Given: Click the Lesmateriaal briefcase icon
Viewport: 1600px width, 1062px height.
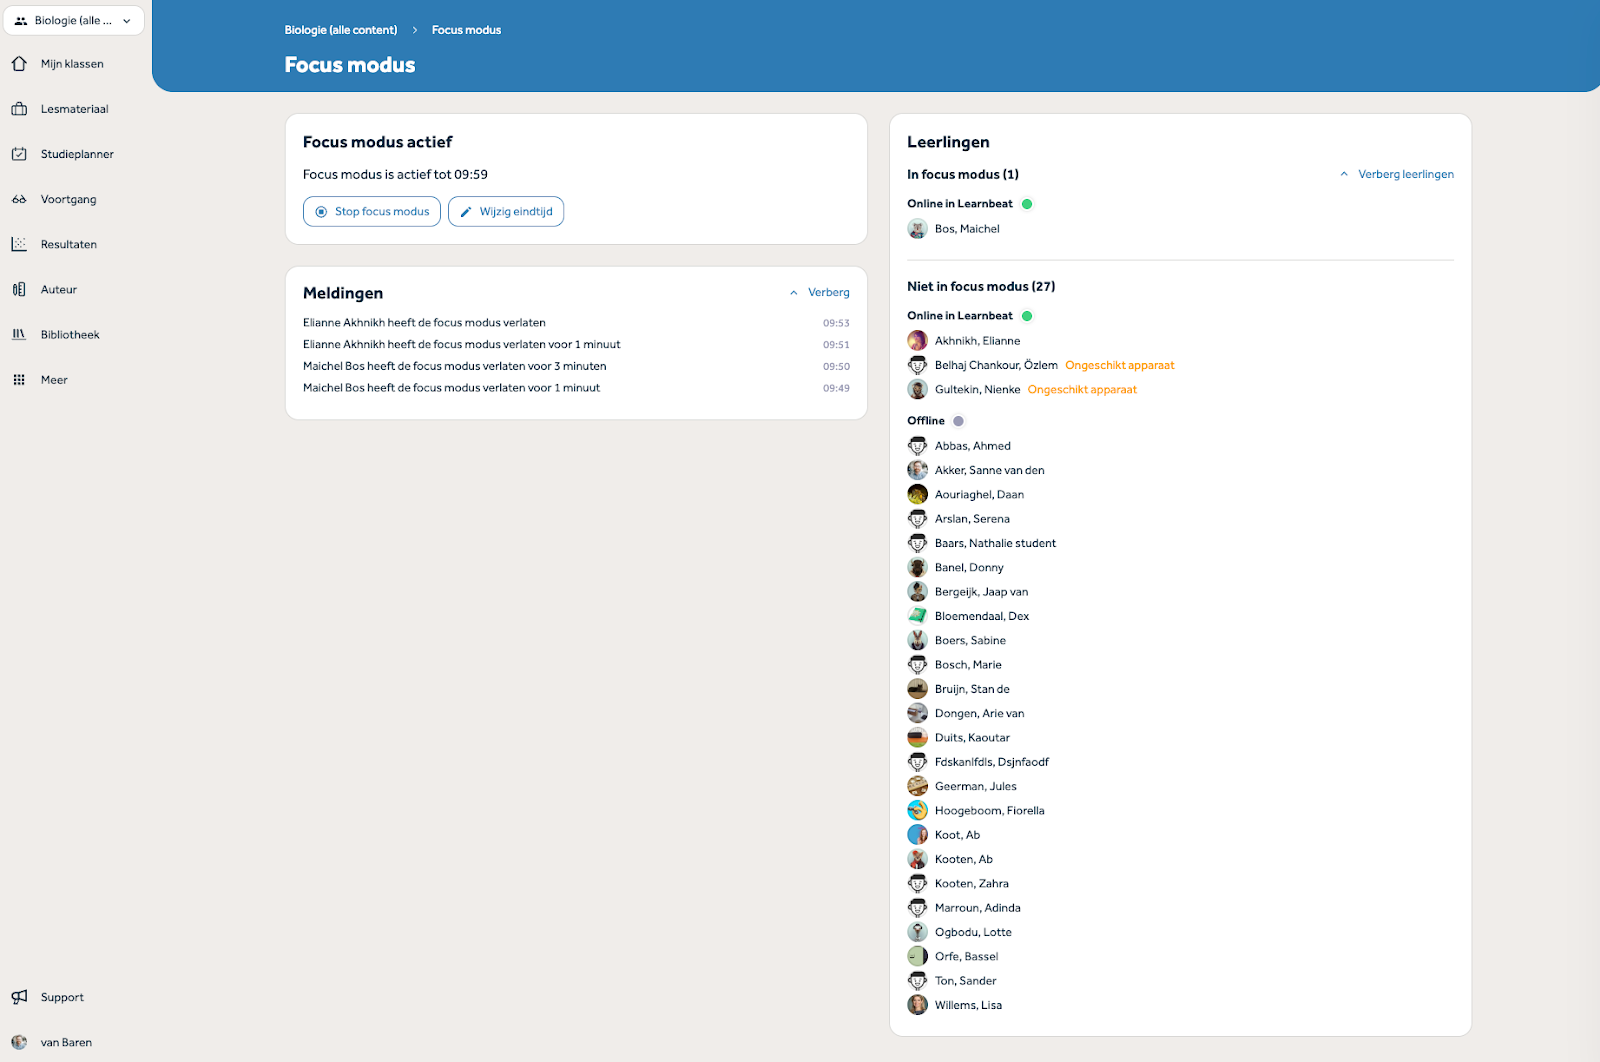Looking at the screenshot, I should click(19, 109).
